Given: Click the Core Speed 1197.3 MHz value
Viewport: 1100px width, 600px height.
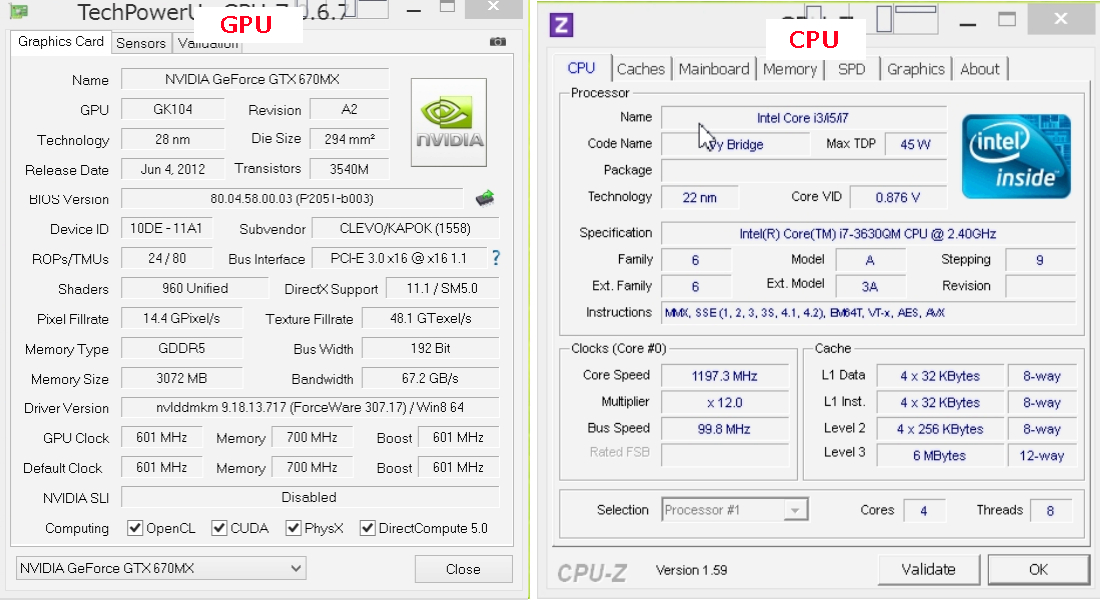Looking at the screenshot, I should 725,375.
